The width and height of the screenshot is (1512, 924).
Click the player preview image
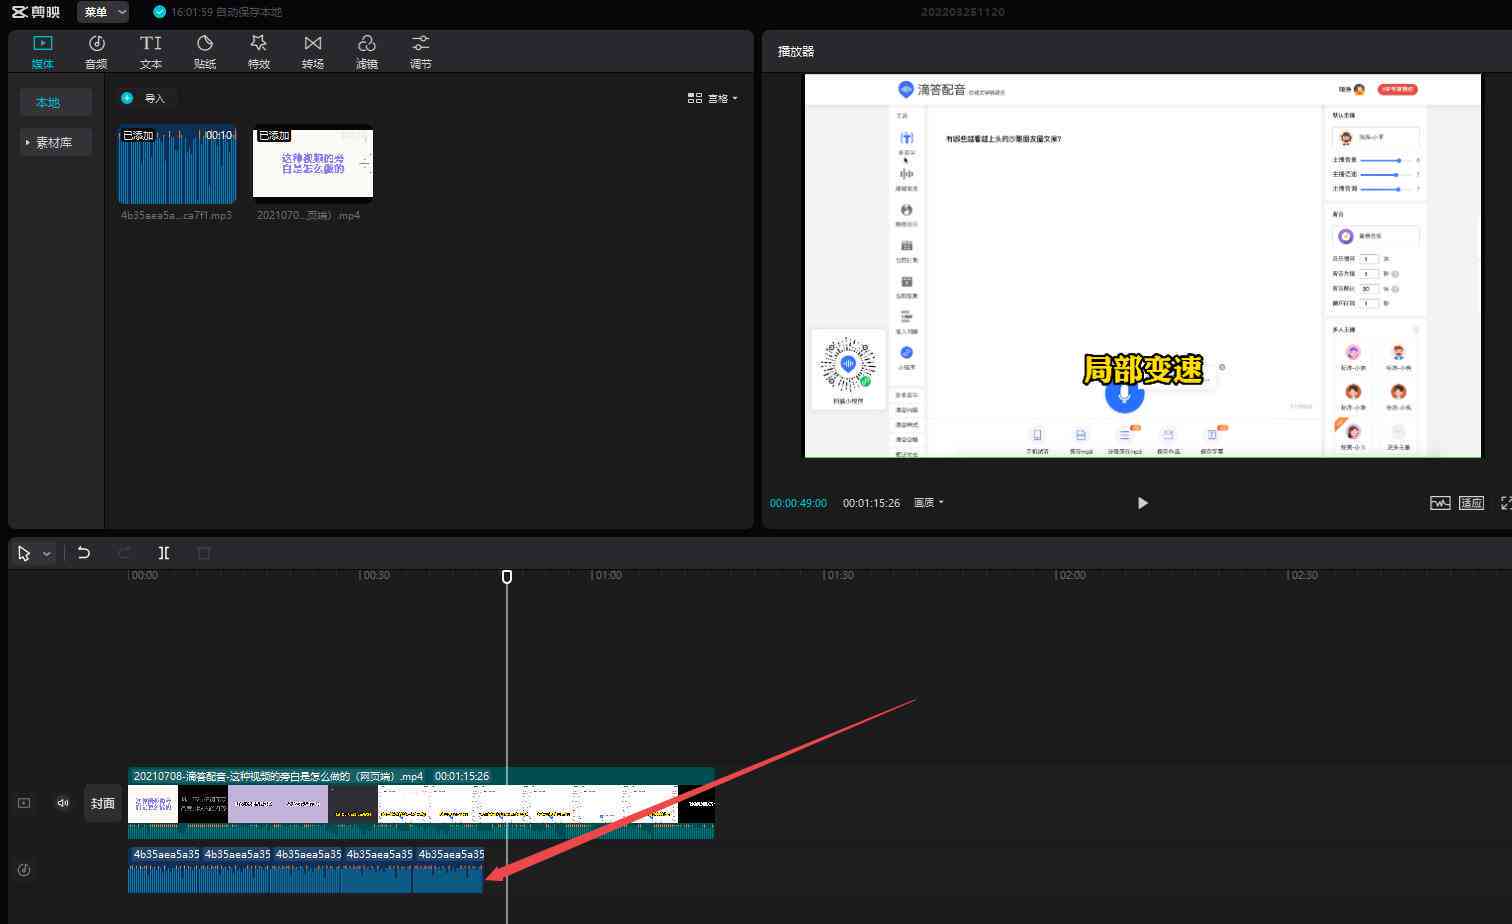tap(1142, 266)
